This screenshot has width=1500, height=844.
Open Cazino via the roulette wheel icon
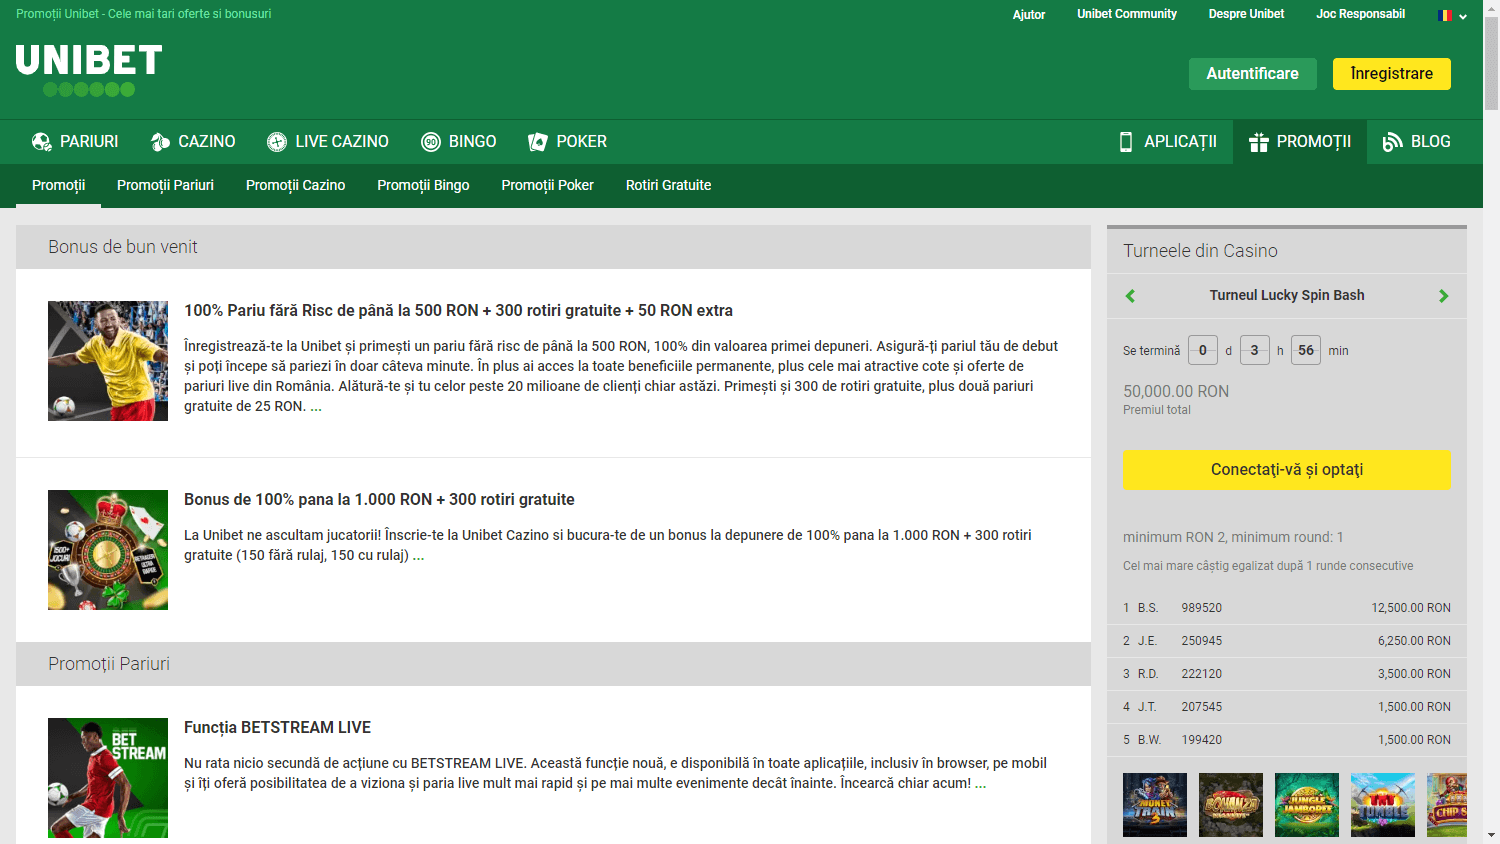click(x=158, y=141)
